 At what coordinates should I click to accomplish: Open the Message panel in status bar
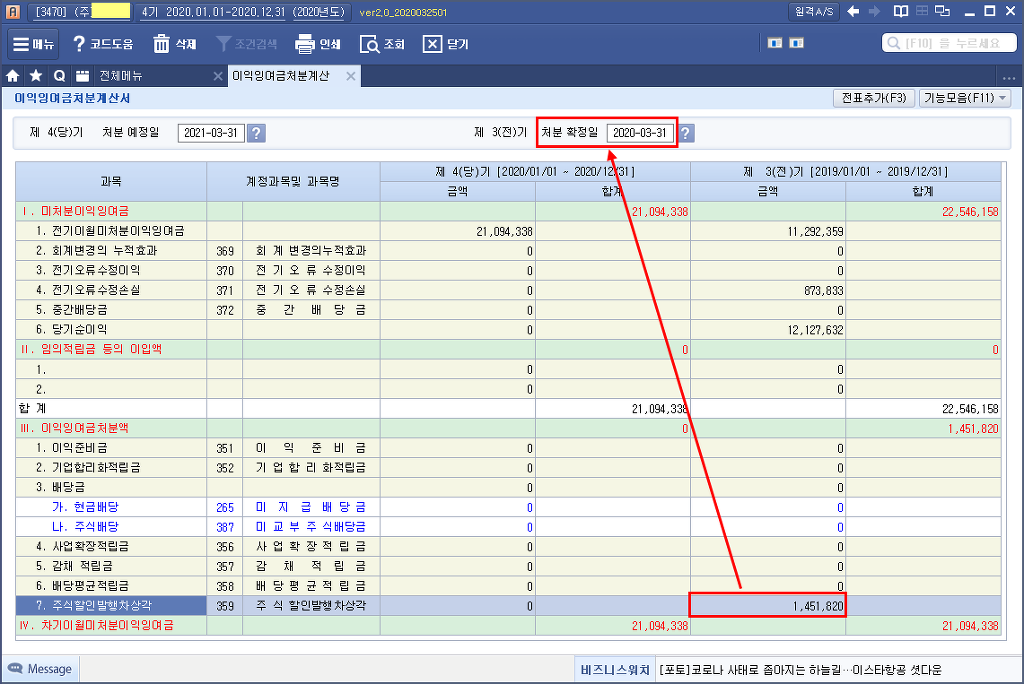pyautogui.click(x=40, y=669)
